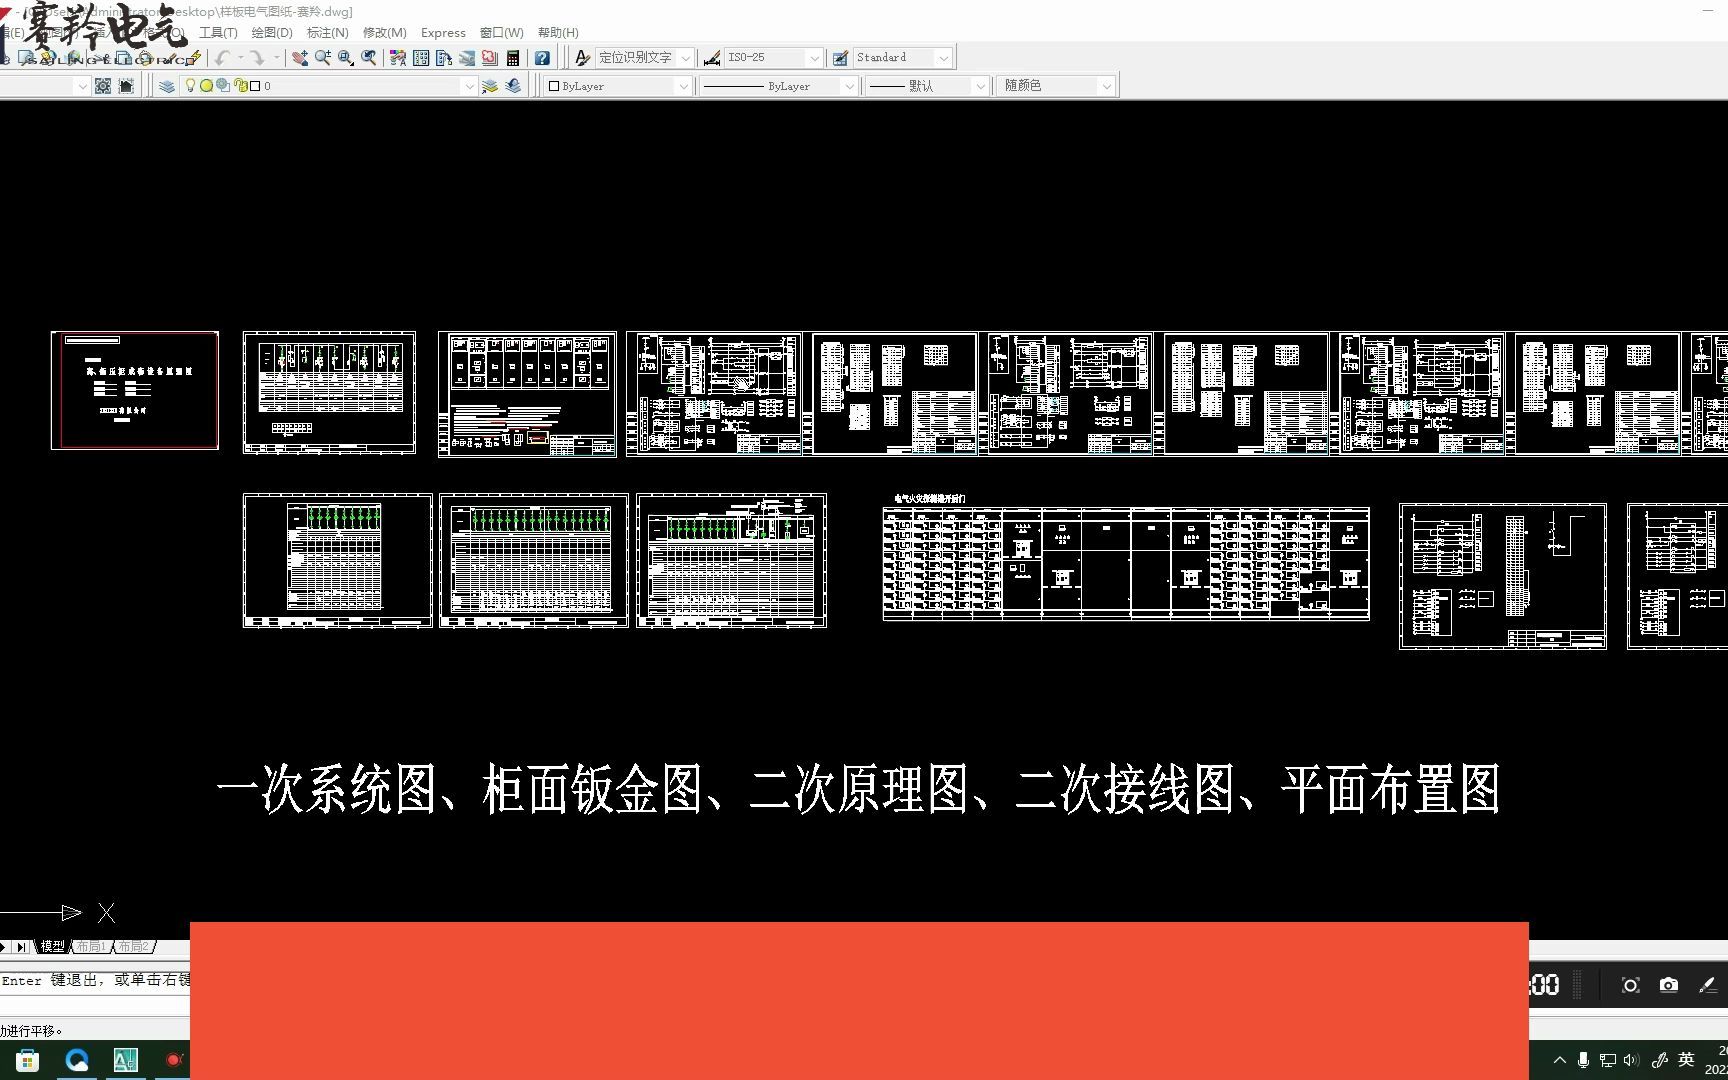
Task: Open the 修改(M) menu
Action: 385,33
